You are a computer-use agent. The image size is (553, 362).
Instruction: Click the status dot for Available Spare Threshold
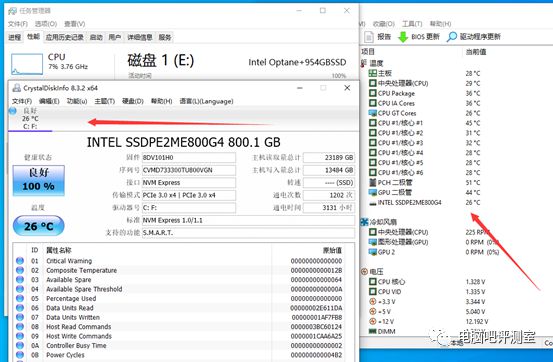[20, 289]
